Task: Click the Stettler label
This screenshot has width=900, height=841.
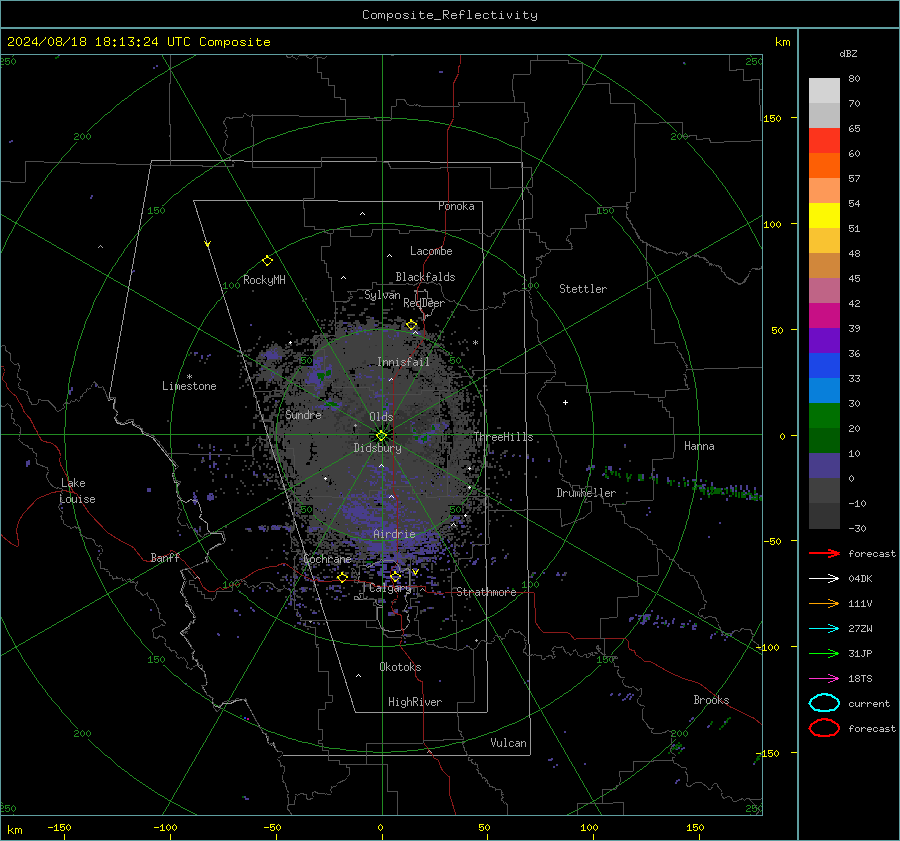Action: (x=583, y=289)
